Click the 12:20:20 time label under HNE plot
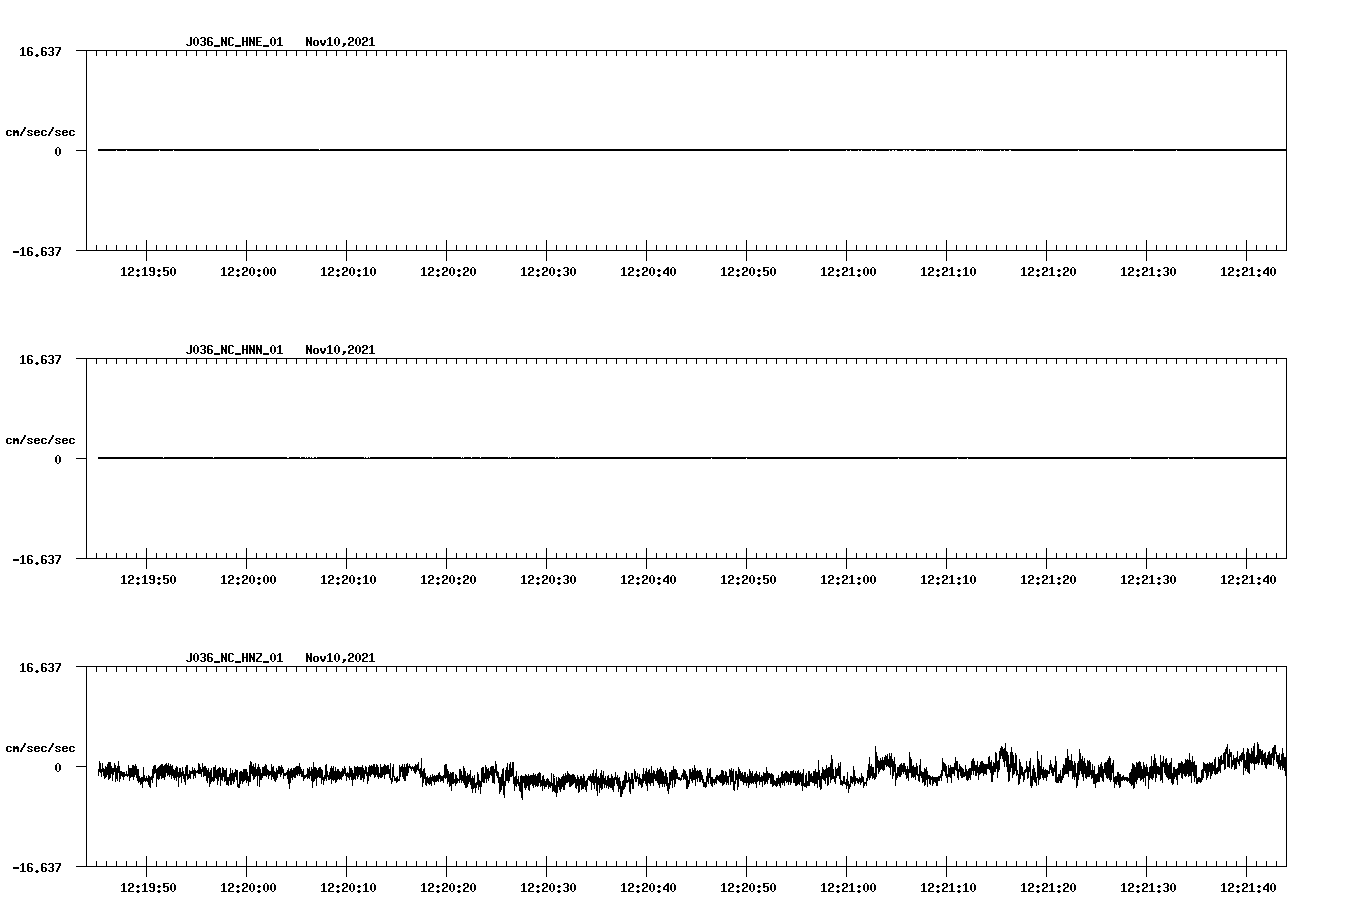Viewport: 1358px width, 924px height. [448, 272]
